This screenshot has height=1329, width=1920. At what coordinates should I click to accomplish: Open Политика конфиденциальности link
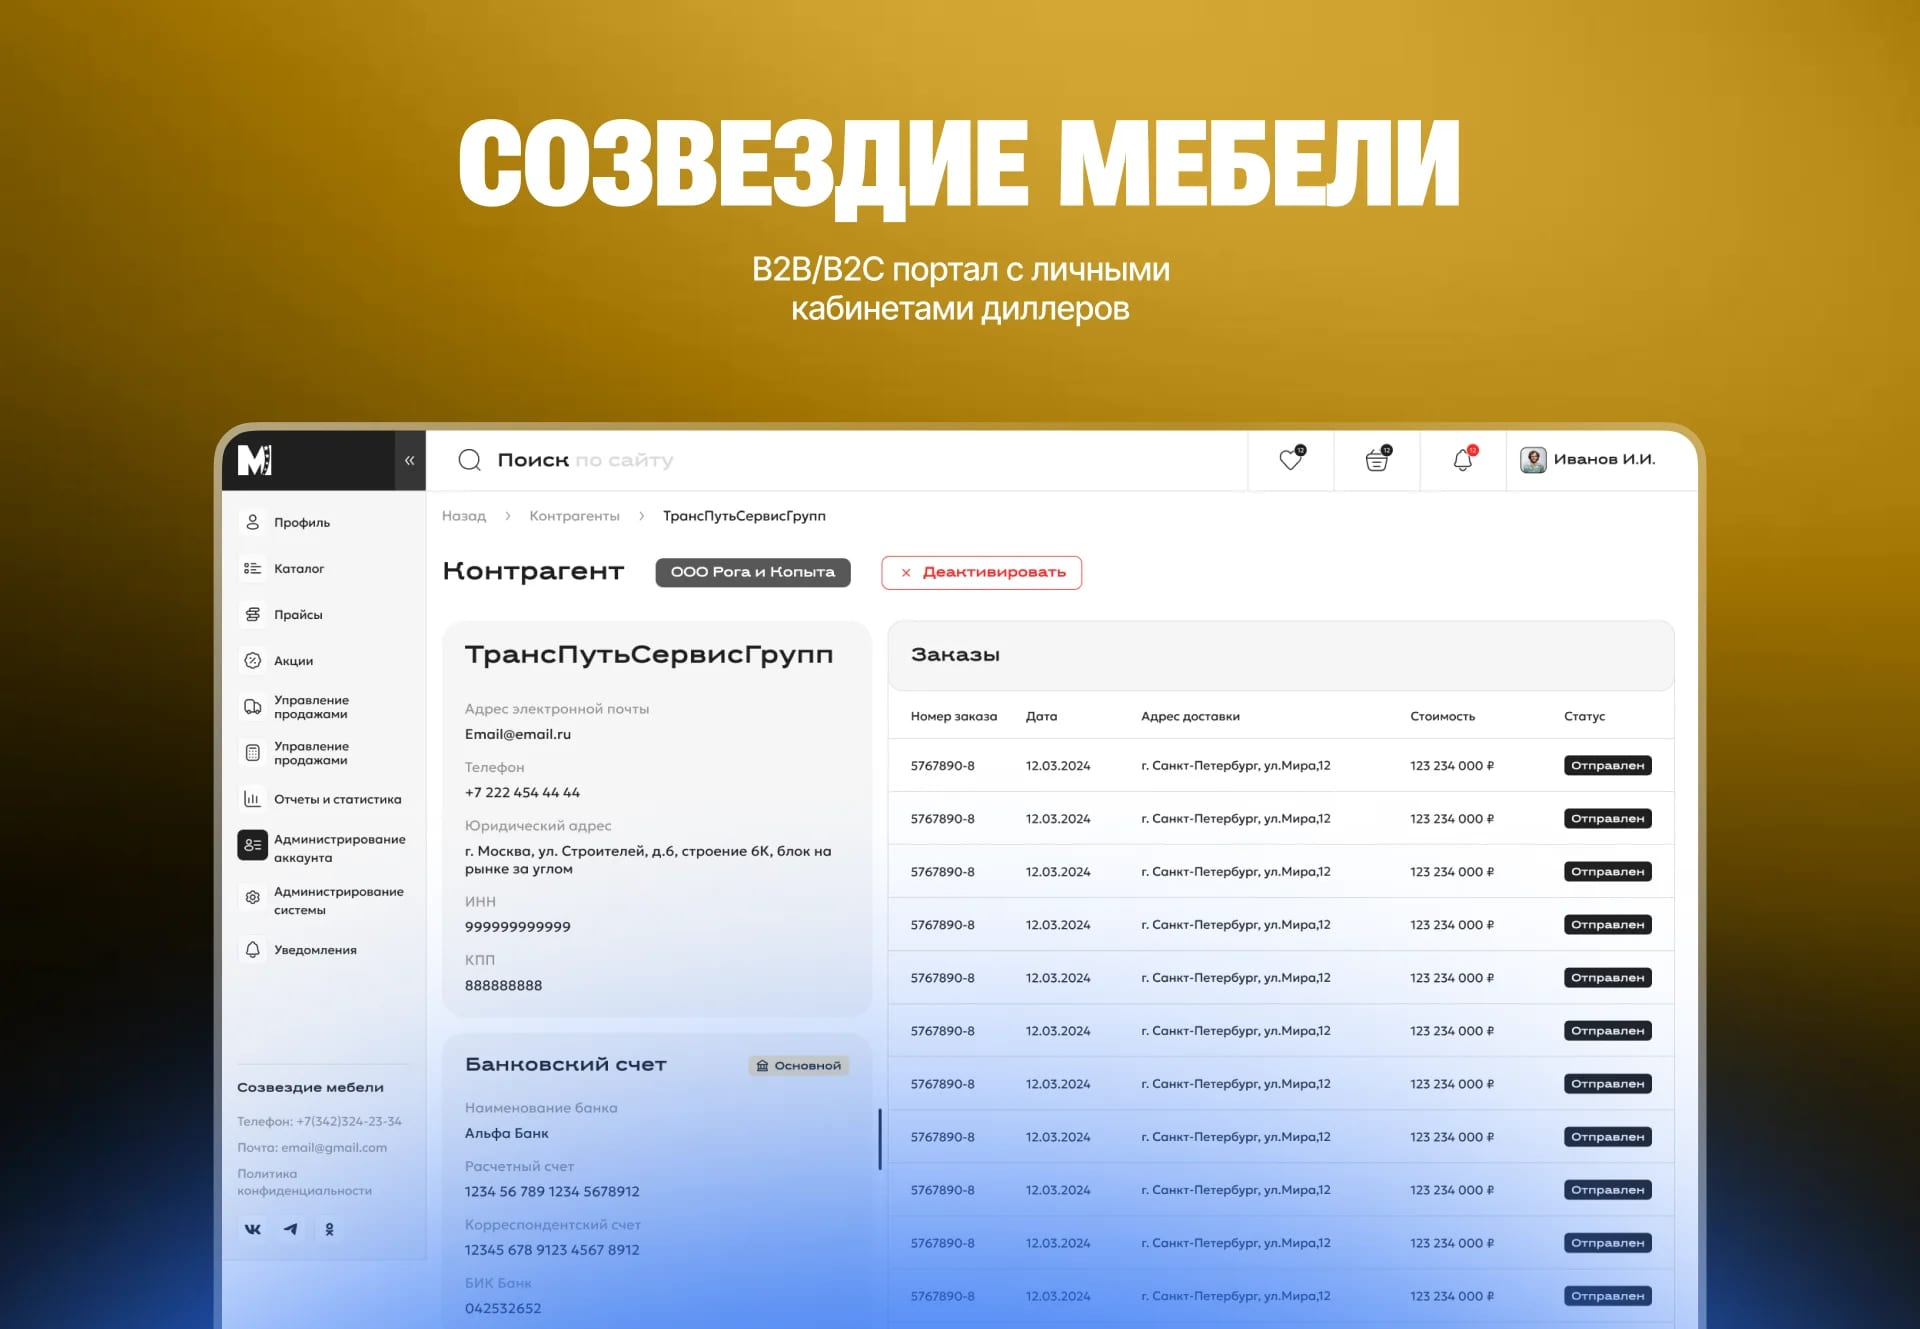coord(304,1182)
